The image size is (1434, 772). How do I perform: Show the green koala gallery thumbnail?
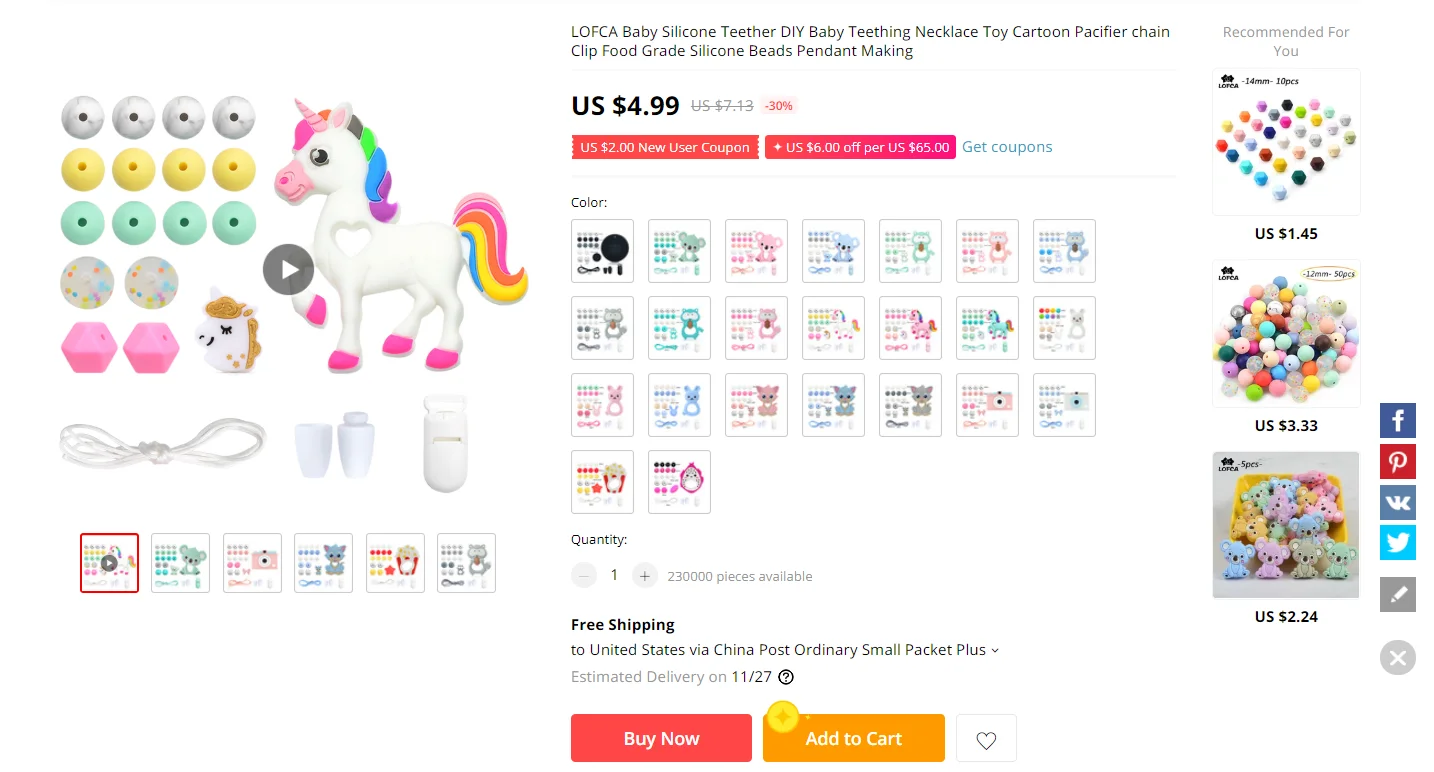(x=181, y=563)
